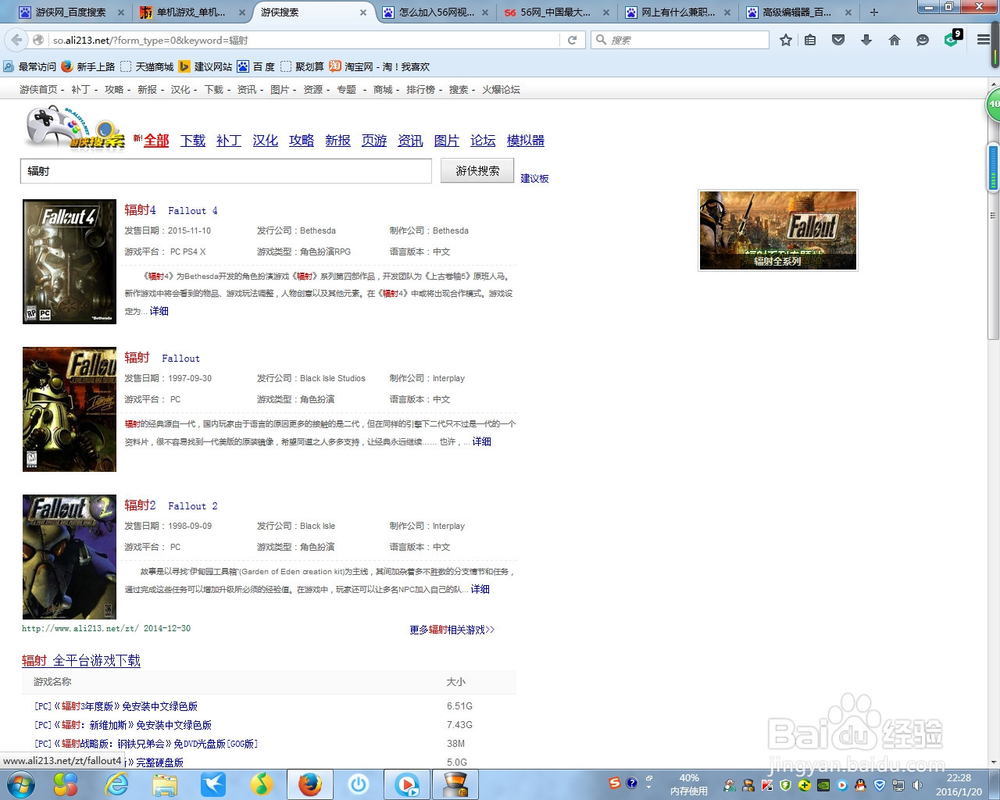Viewport: 1000px width, 800px height.
Task: Click the 游侠搜索 search button
Action: [477, 171]
